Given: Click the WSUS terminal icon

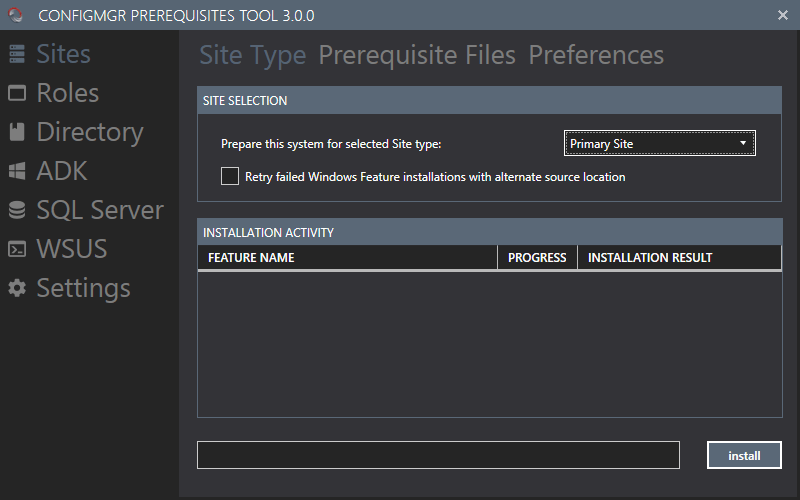Looking at the screenshot, I should pyautogui.click(x=17, y=249).
